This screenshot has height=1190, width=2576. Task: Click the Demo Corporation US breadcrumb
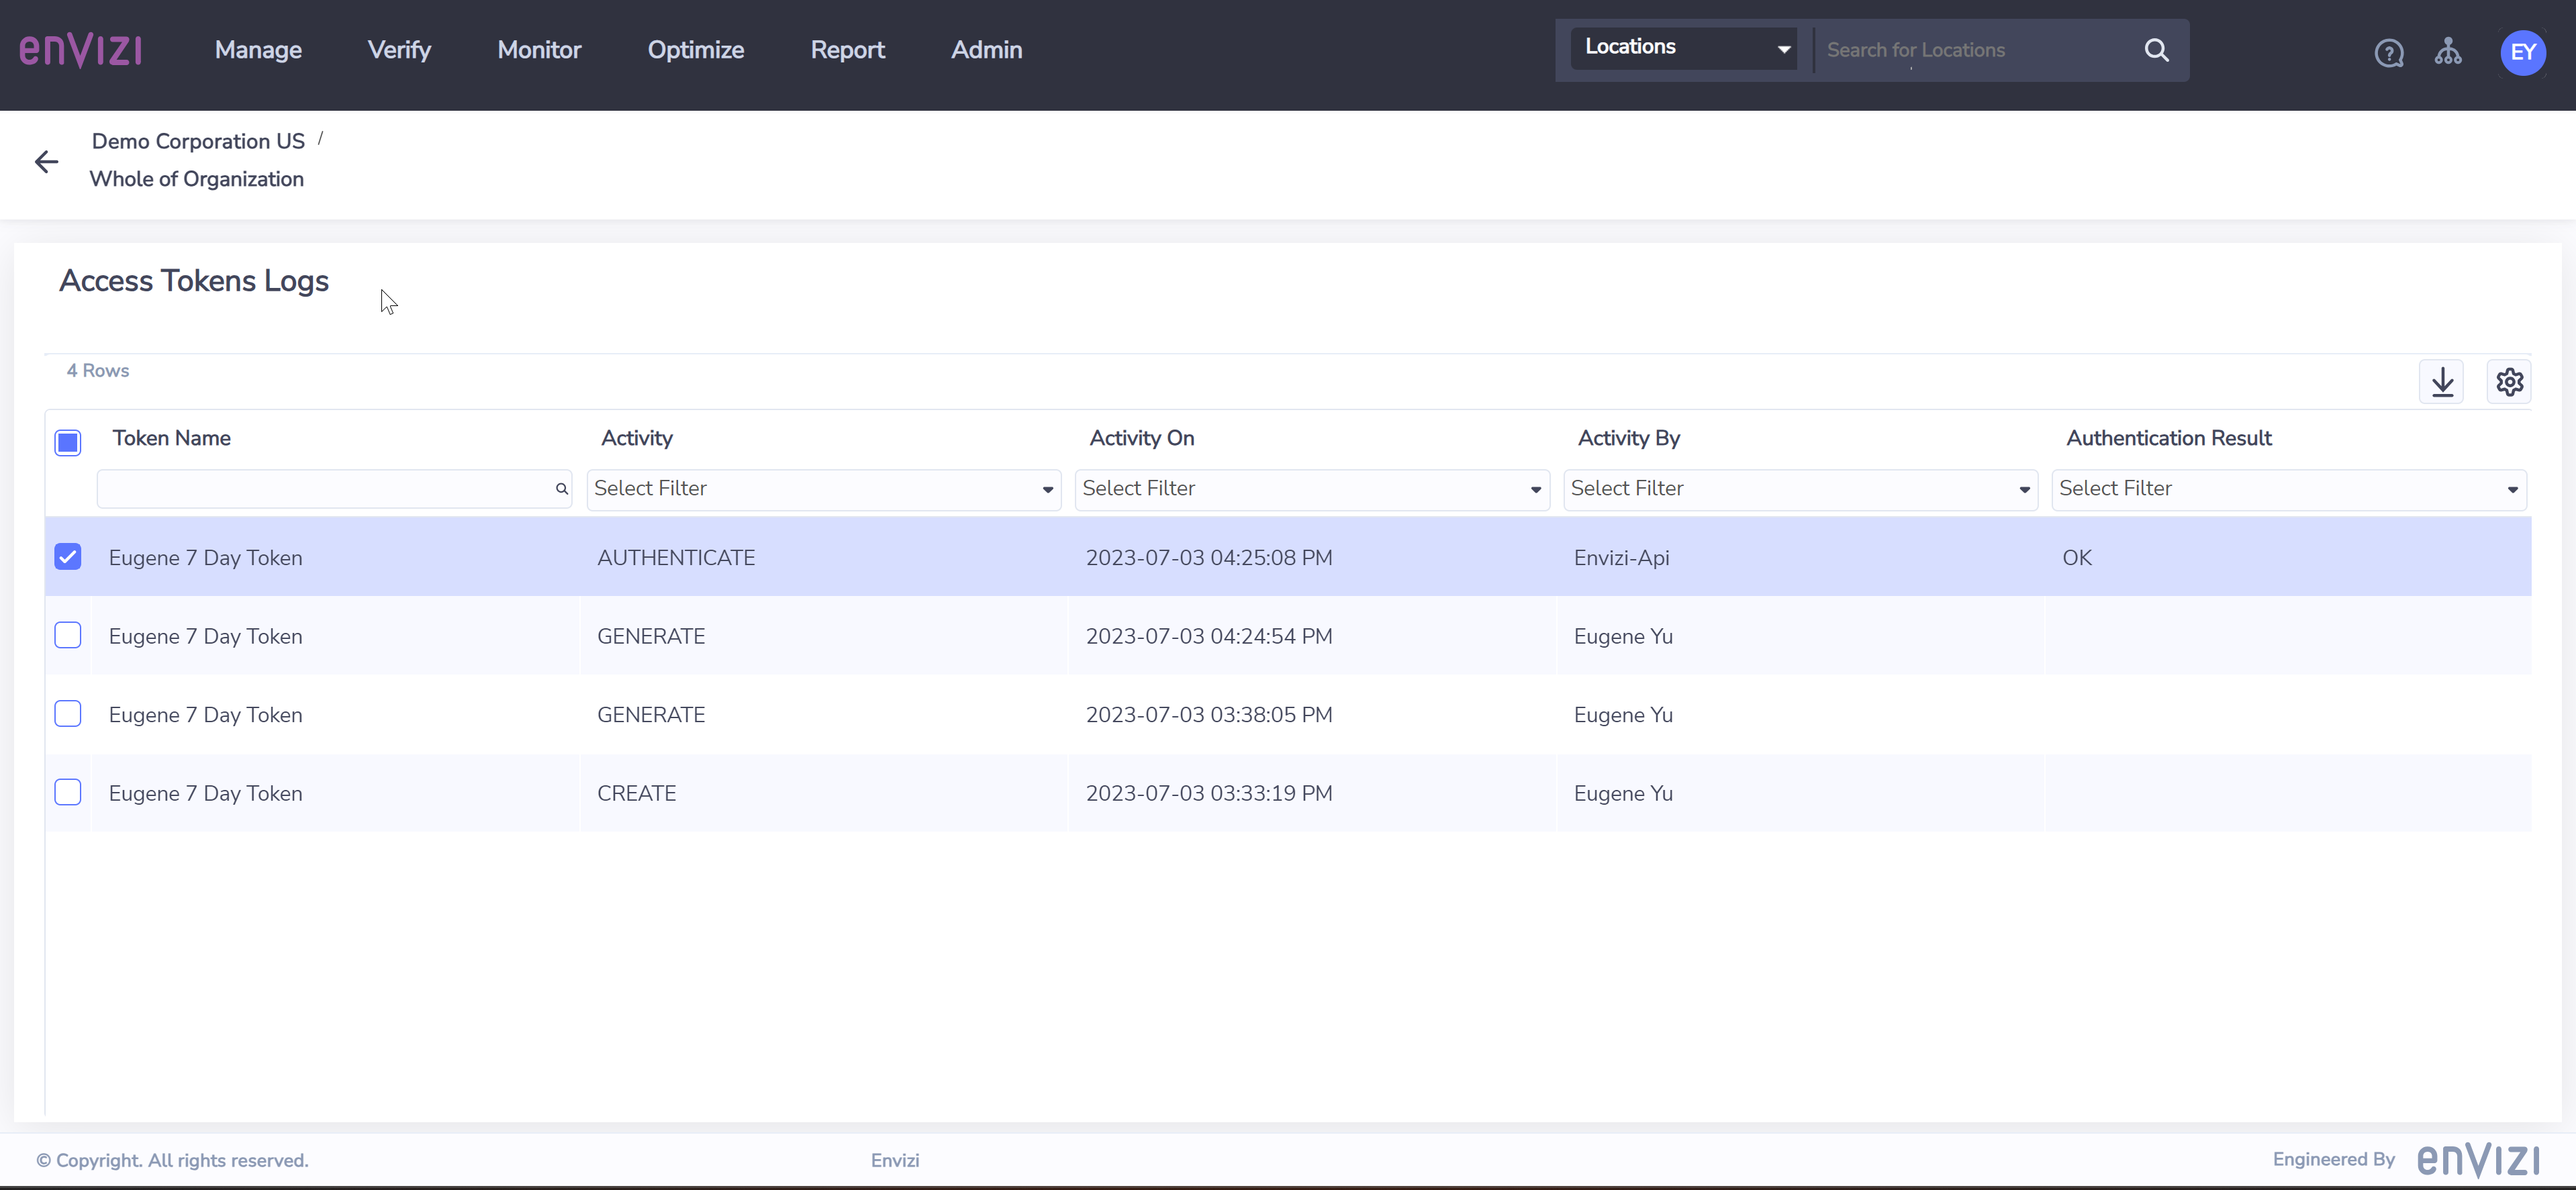(198, 141)
